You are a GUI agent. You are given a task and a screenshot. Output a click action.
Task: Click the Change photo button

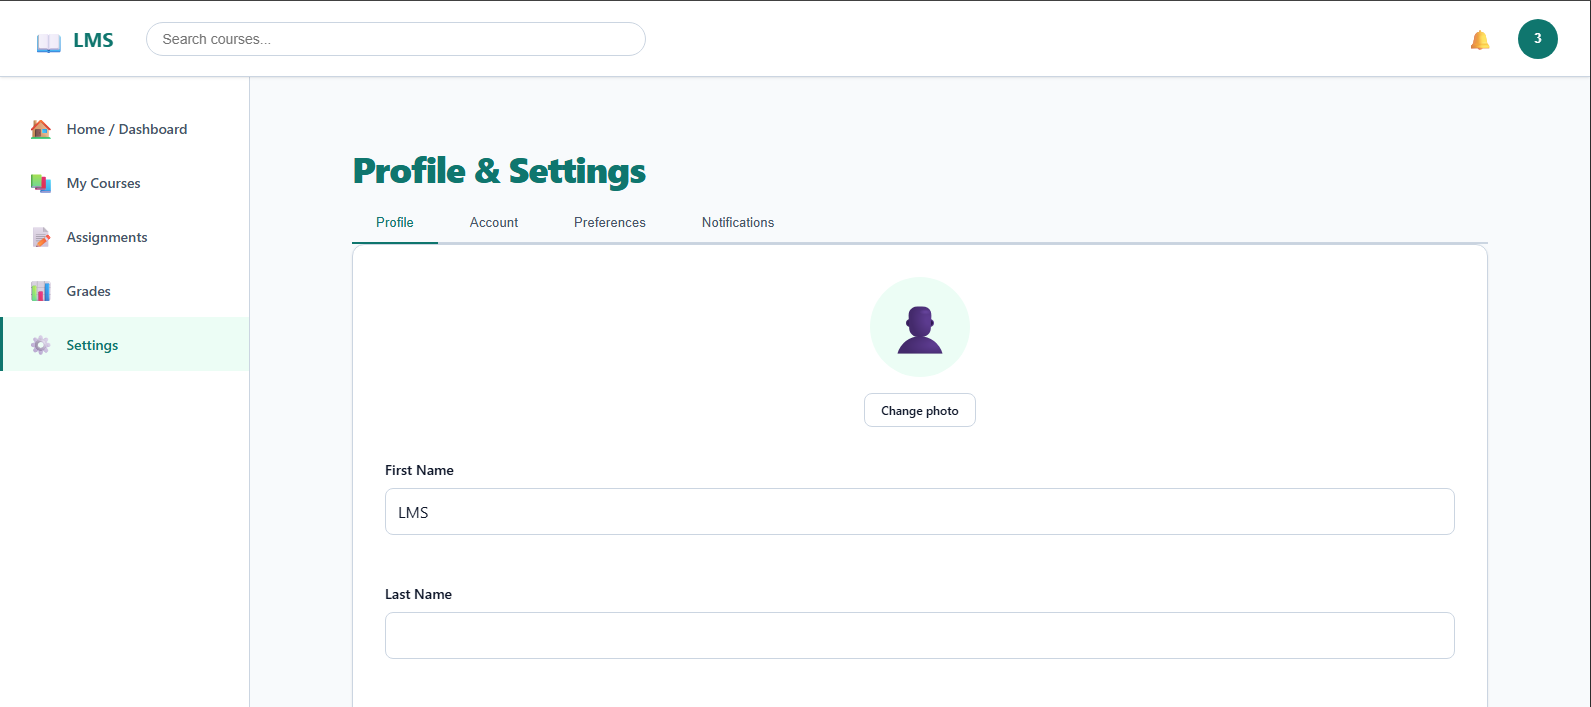coord(920,411)
